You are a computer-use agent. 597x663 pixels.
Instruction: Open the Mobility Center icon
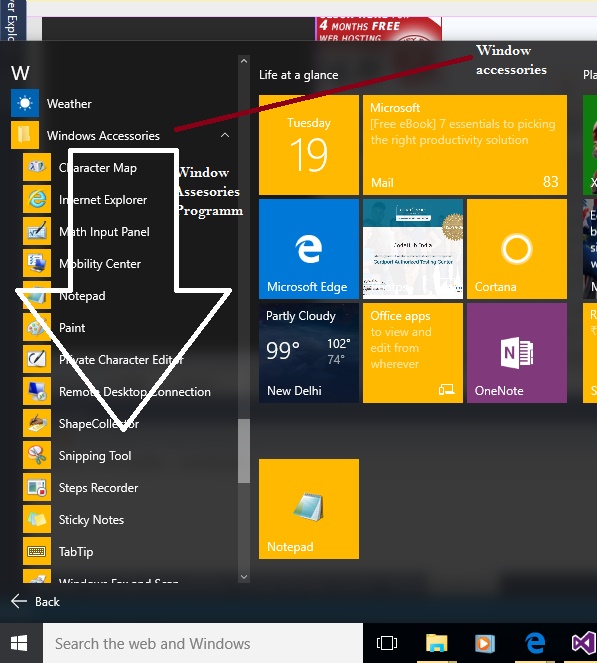point(37,263)
